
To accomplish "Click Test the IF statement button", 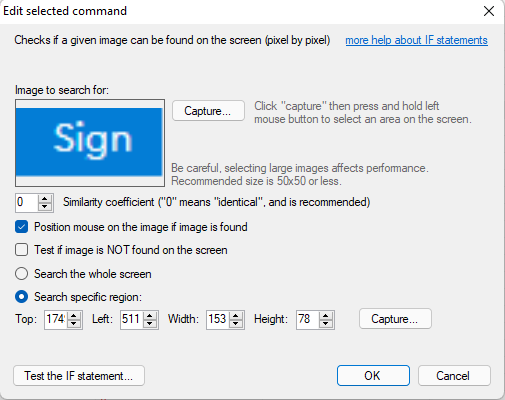I will 79,376.
